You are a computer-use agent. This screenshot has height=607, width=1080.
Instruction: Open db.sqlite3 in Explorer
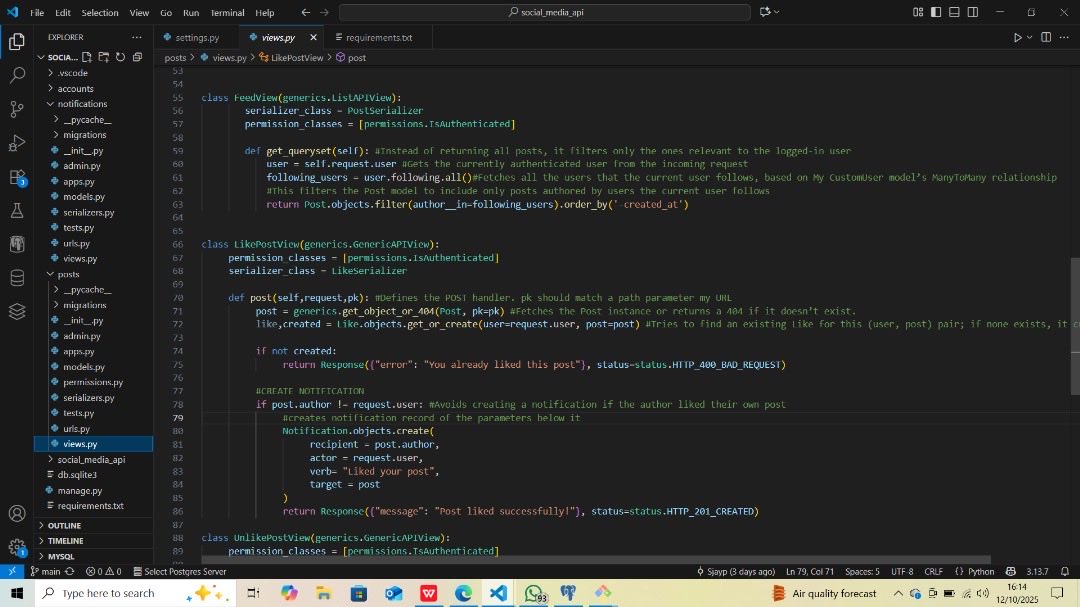76,475
